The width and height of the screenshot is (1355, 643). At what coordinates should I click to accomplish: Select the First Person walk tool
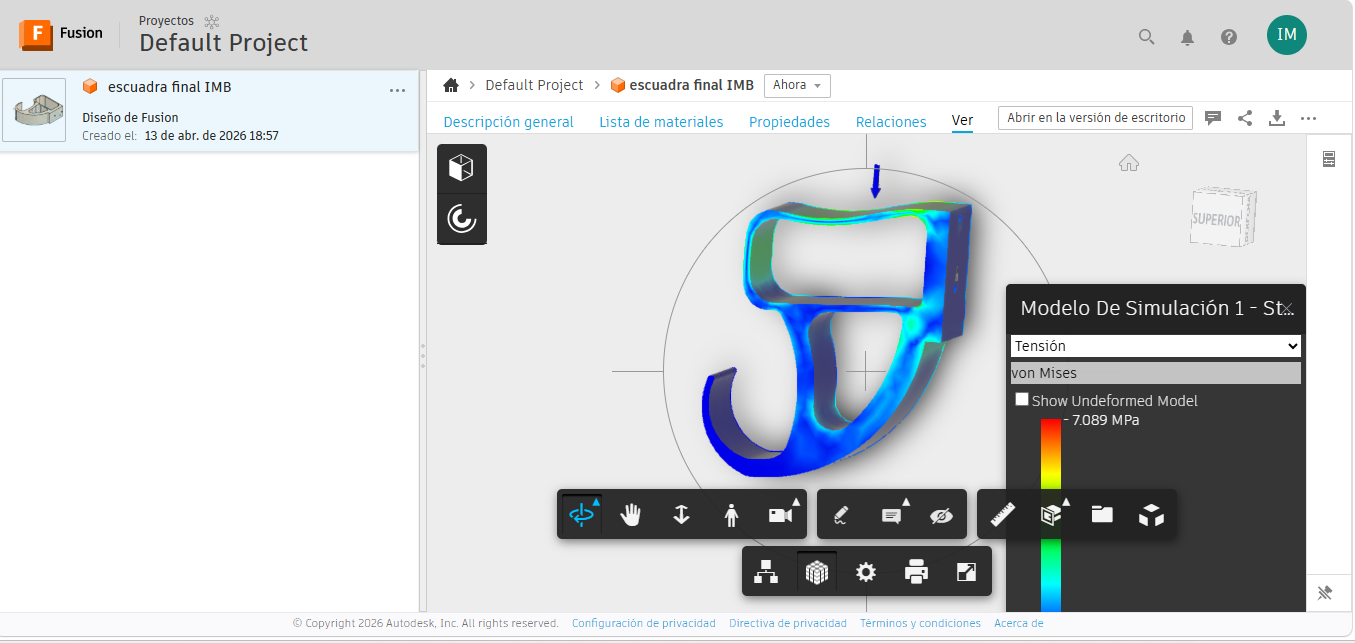click(x=731, y=515)
